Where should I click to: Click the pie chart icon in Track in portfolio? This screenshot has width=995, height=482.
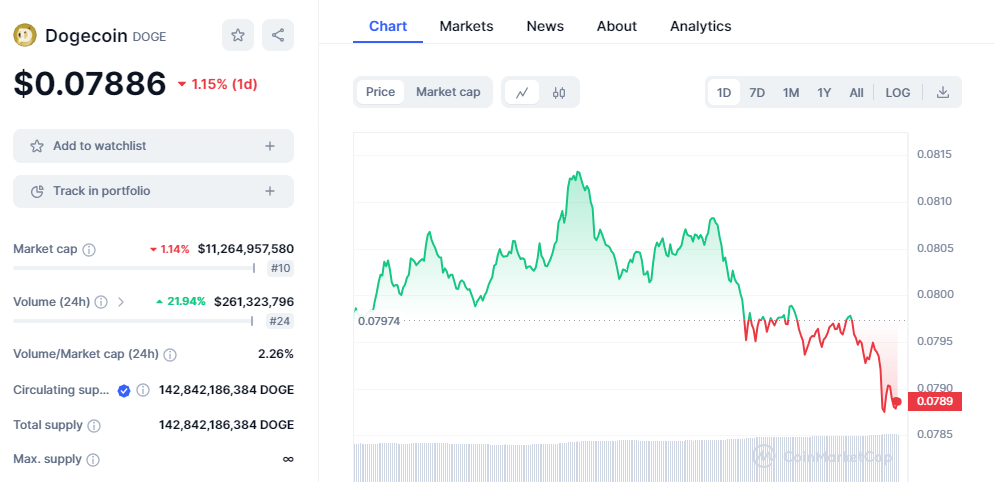pos(37,191)
